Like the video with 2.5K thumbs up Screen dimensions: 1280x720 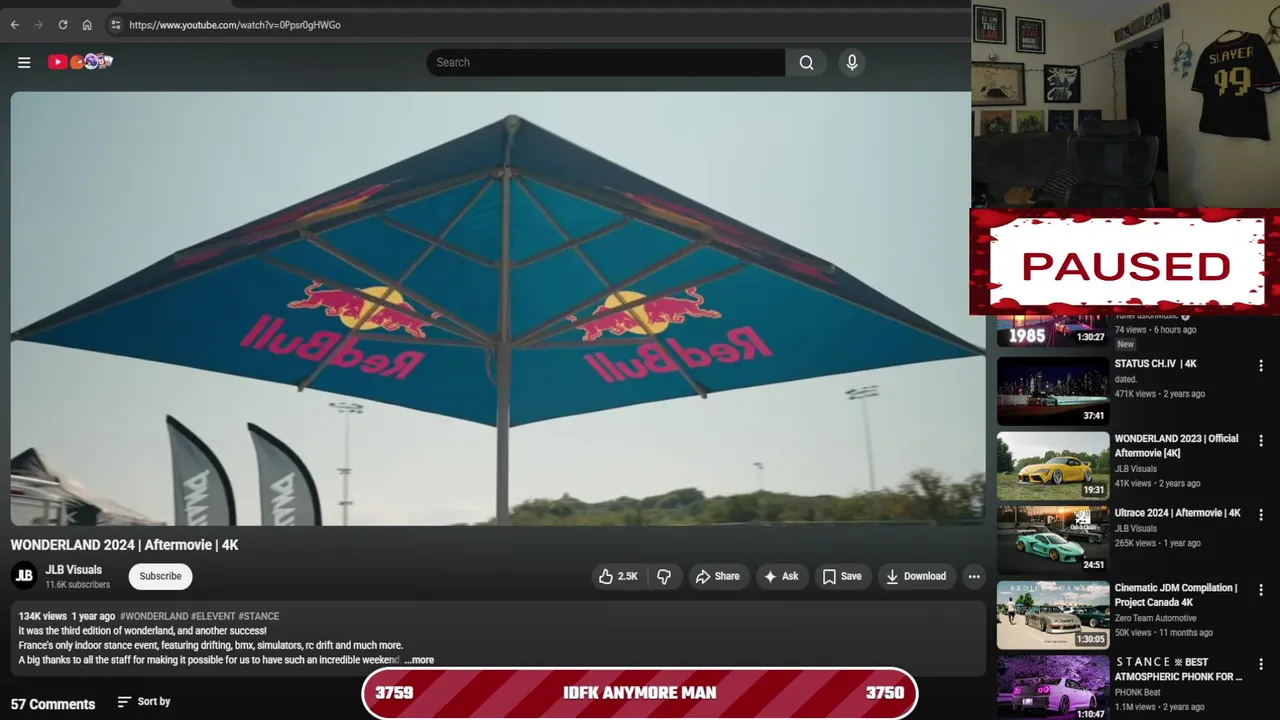pyautogui.click(x=619, y=576)
